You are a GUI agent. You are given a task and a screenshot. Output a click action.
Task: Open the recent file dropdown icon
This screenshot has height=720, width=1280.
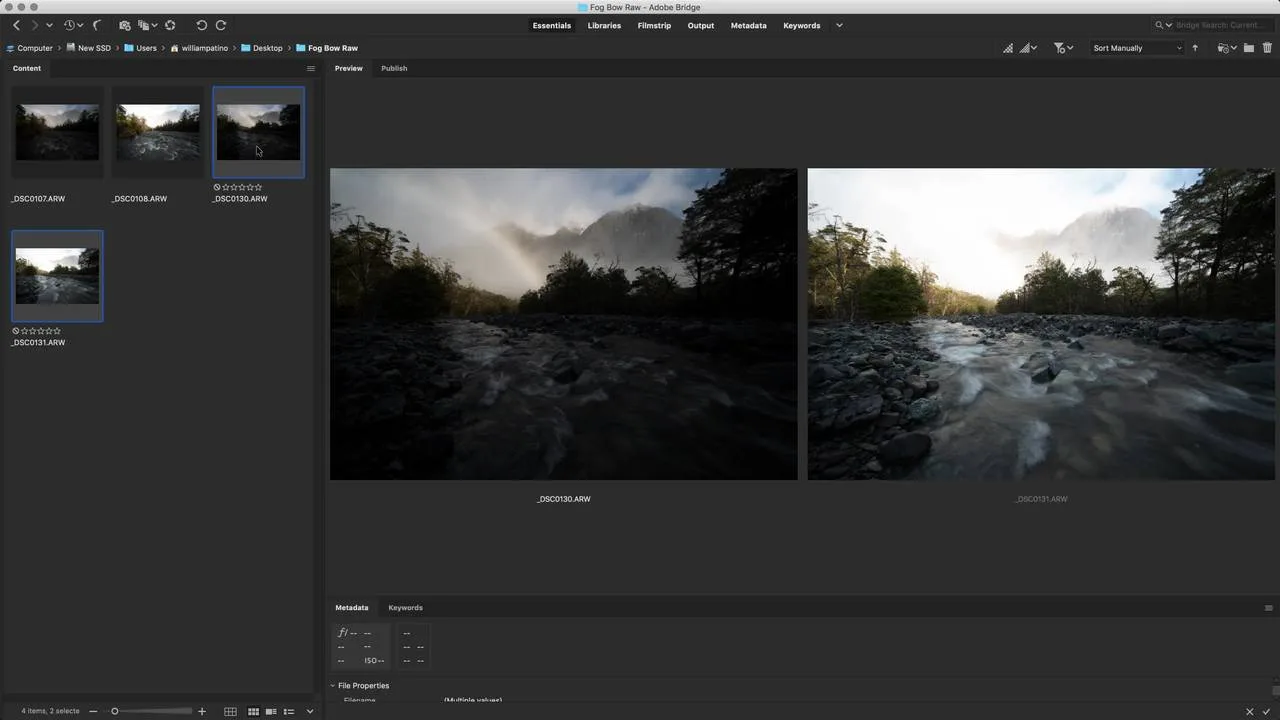click(1227, 48)
